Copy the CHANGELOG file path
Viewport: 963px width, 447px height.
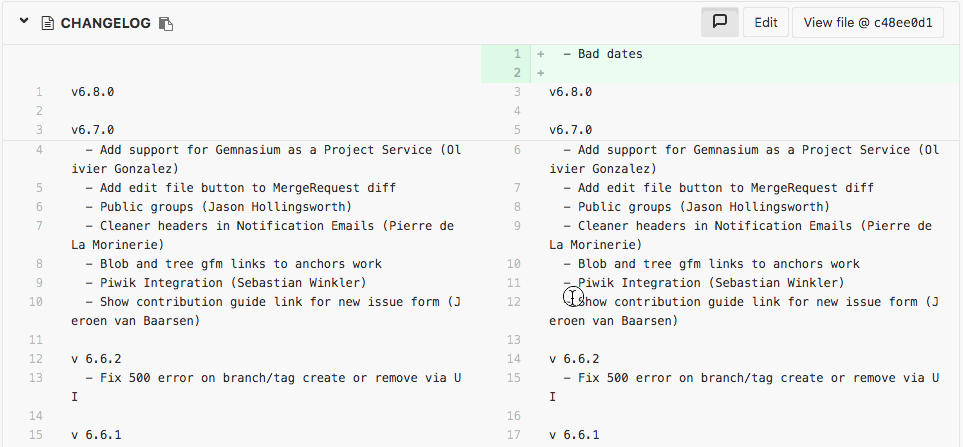click(167, 23)
